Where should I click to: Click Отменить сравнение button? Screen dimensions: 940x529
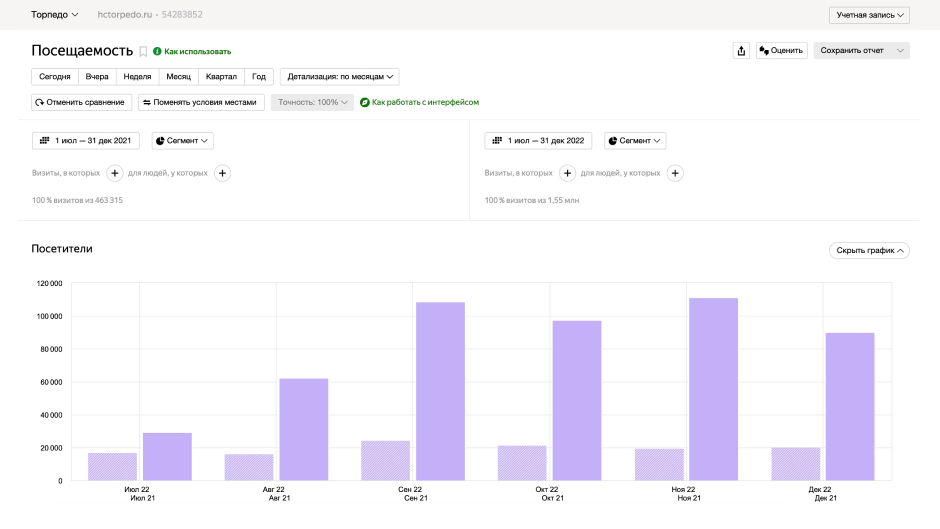[x=82, y=103]
